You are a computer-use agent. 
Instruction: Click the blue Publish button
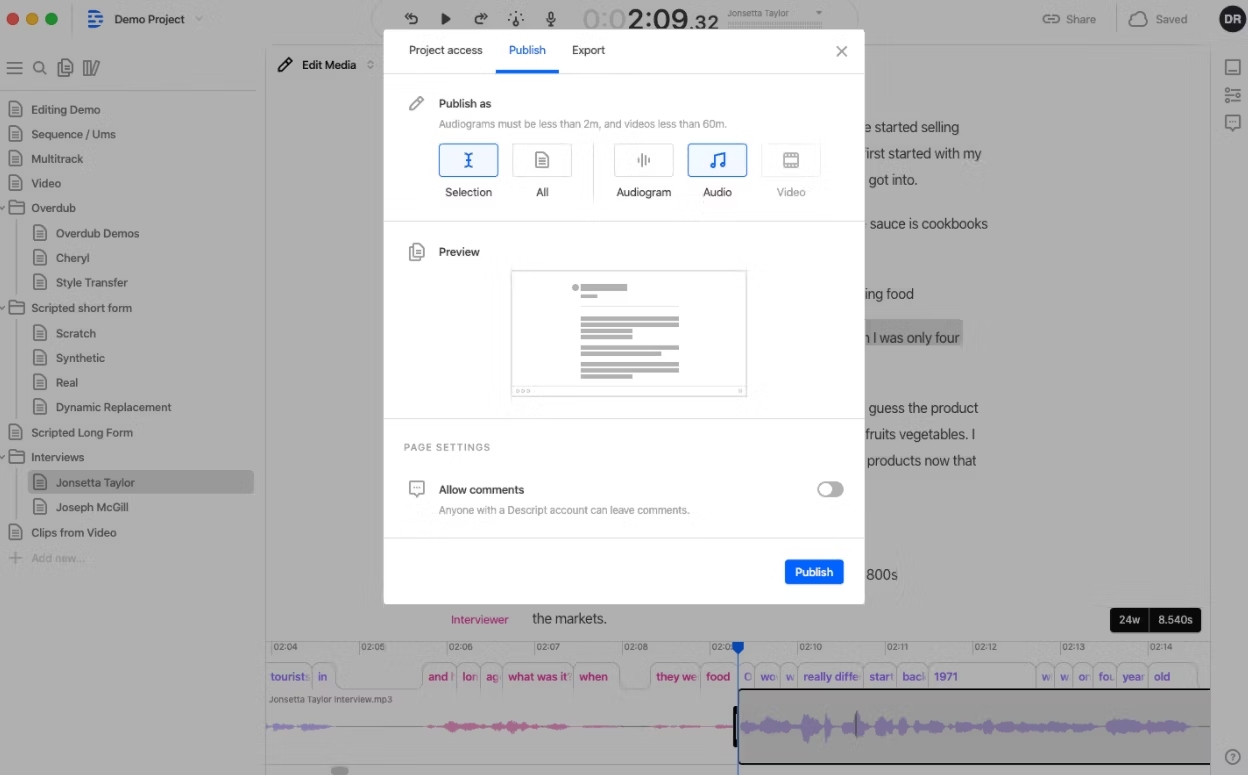click(x=814, y=572)
